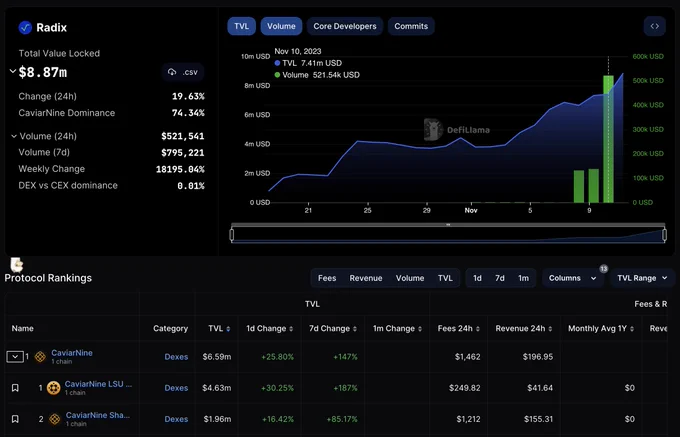The height and width of the screenshot is (437, 680).
Task: Switch rankings to the TVL tab
Action: [x=445, y=278]
